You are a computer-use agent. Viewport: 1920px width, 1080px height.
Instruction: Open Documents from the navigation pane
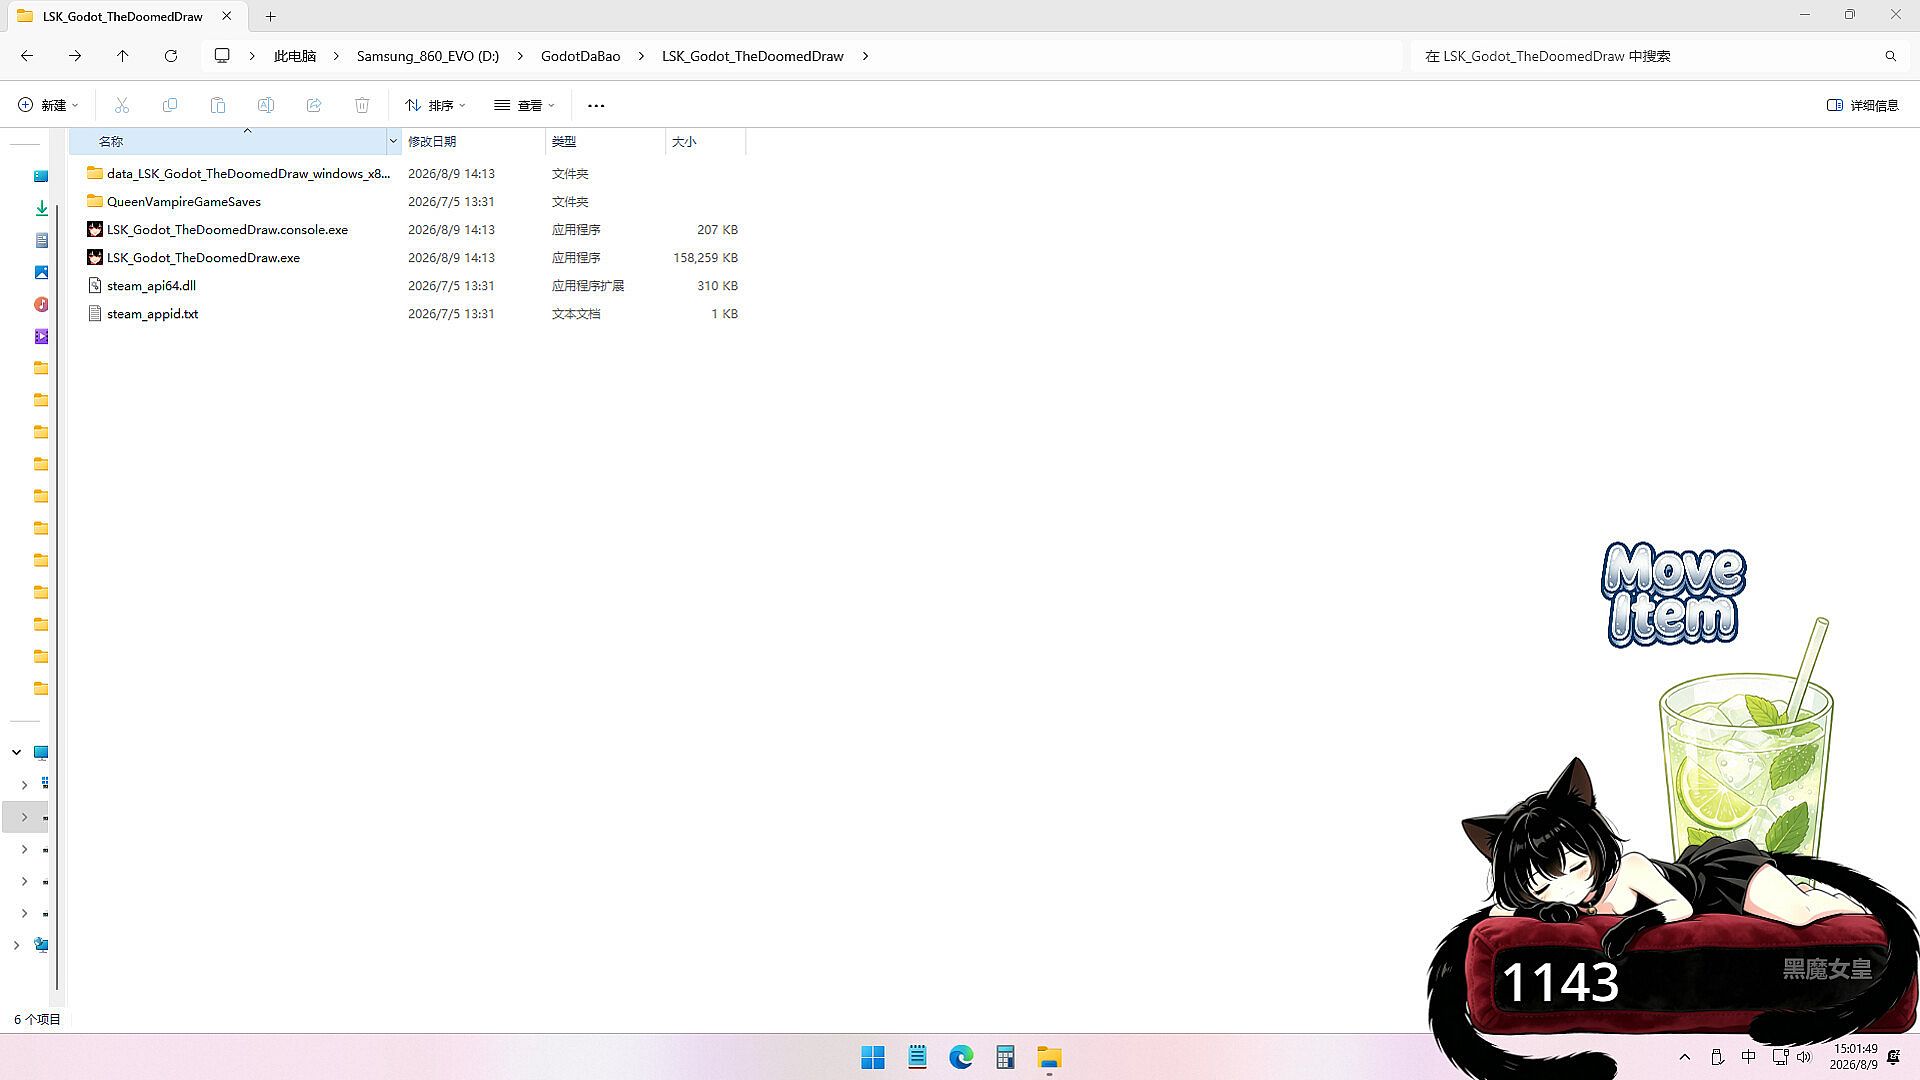tap(41, 240)
